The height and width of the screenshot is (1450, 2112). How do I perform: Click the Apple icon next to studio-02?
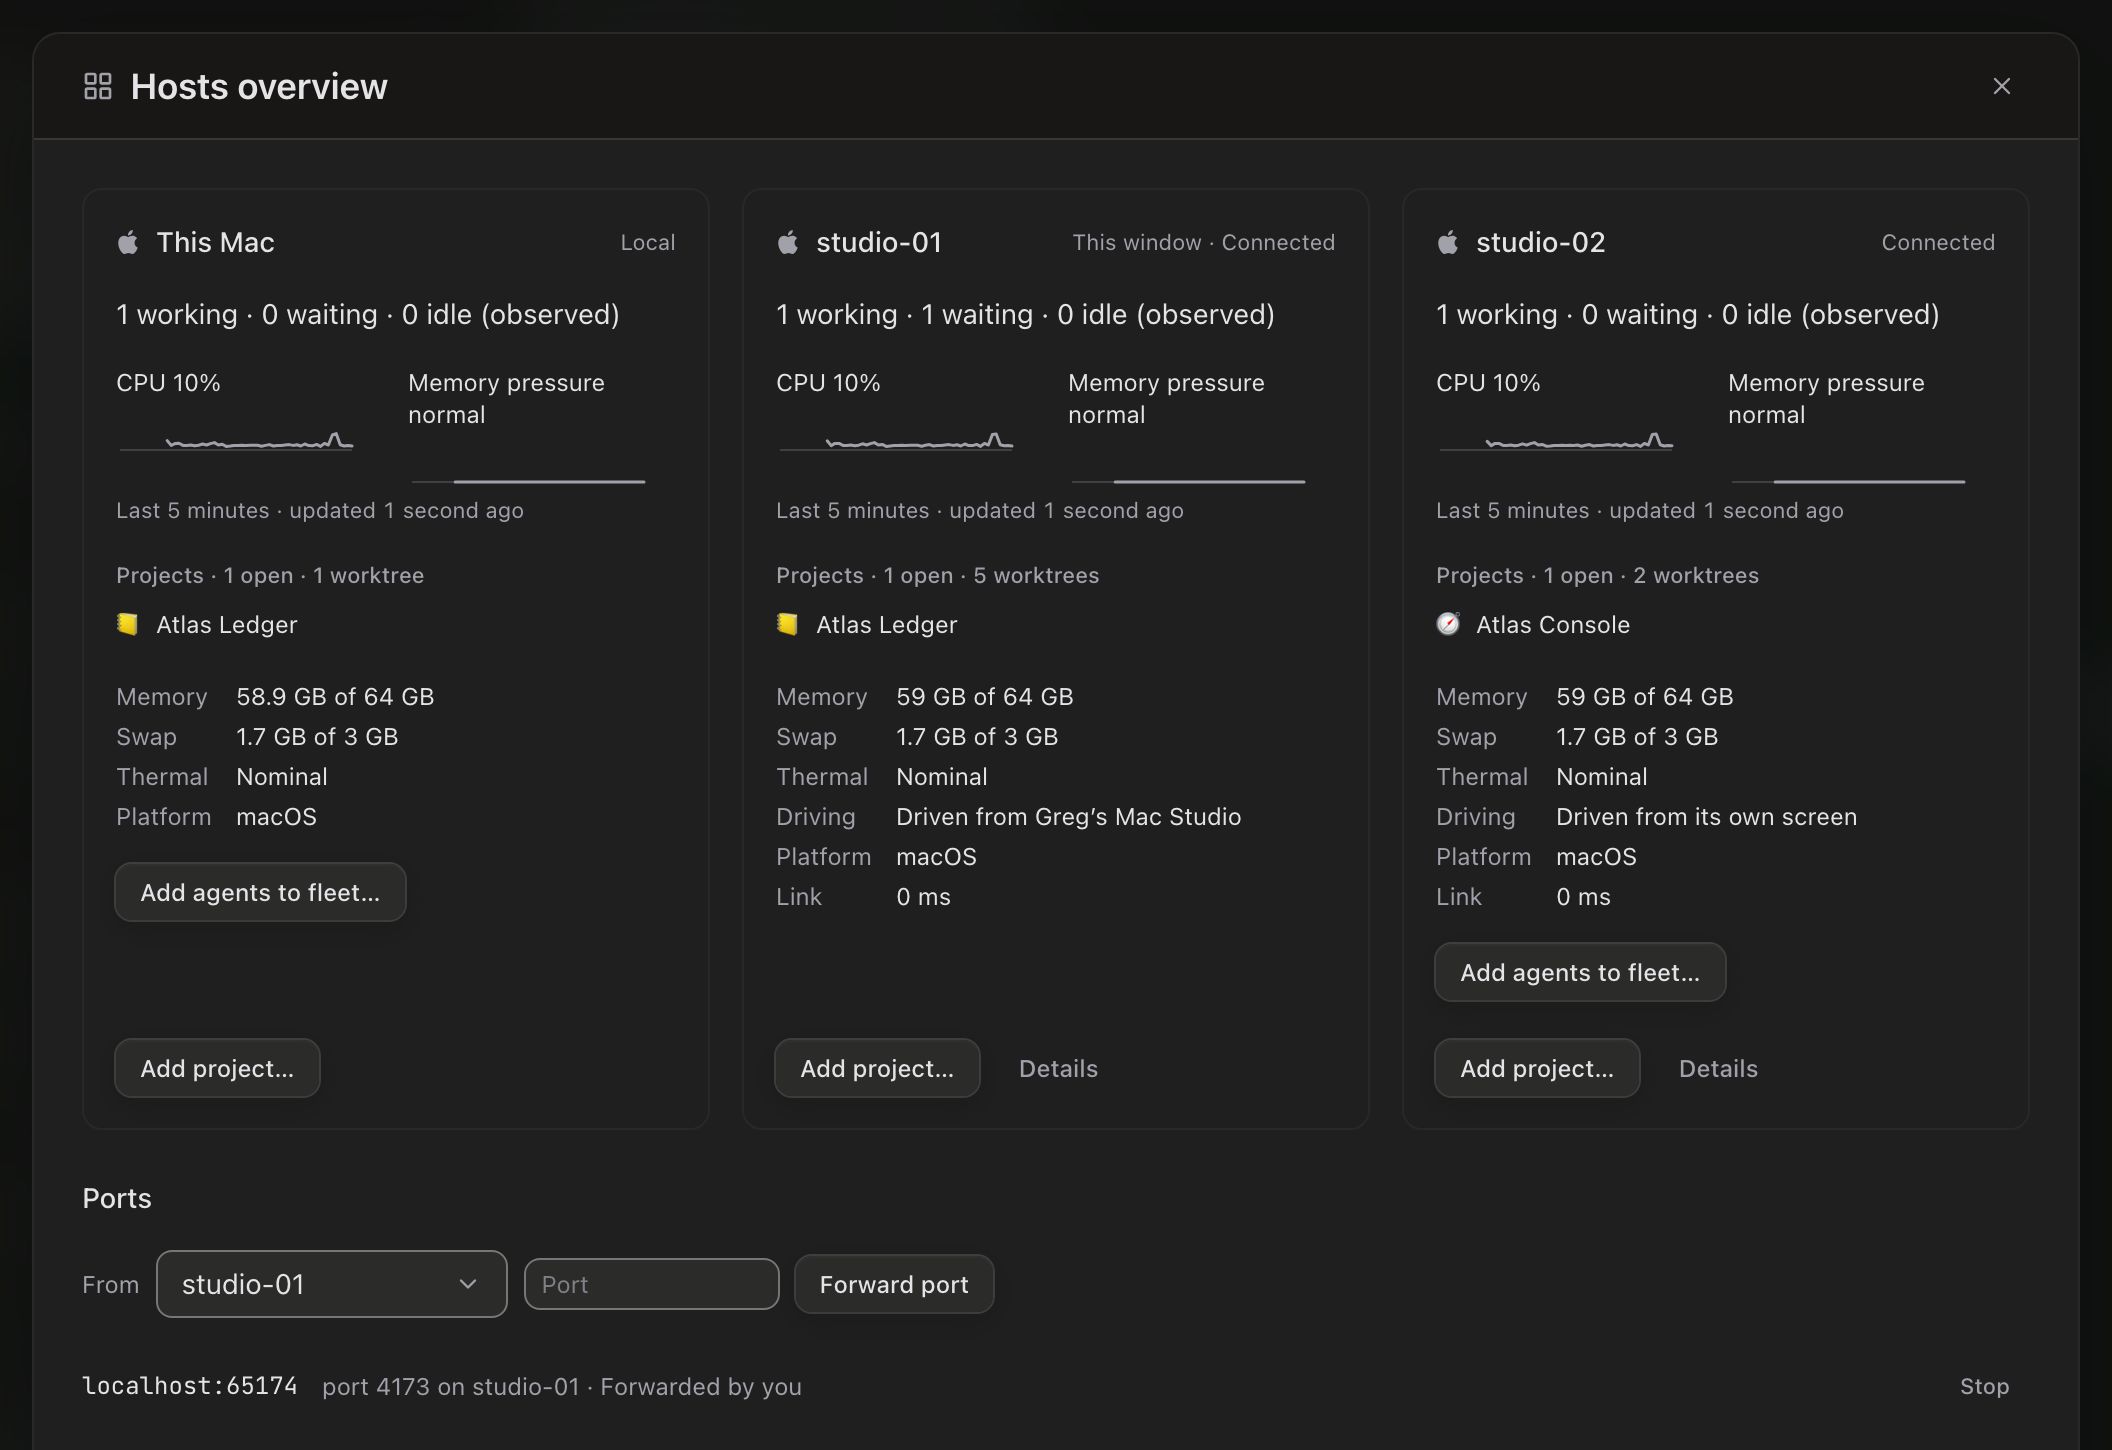click(1448, 242)
